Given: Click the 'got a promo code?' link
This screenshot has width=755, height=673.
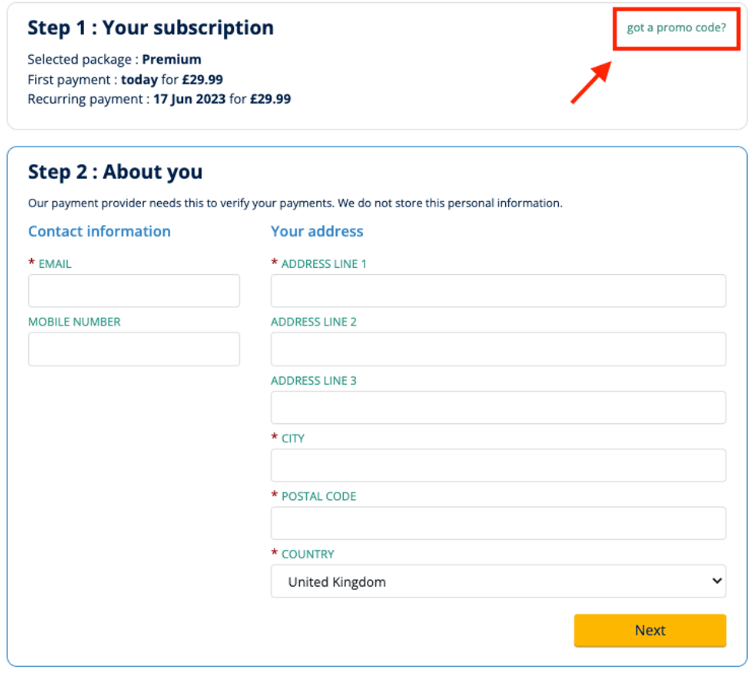Looking at the screenshot, I should click(x=676, y=28).
